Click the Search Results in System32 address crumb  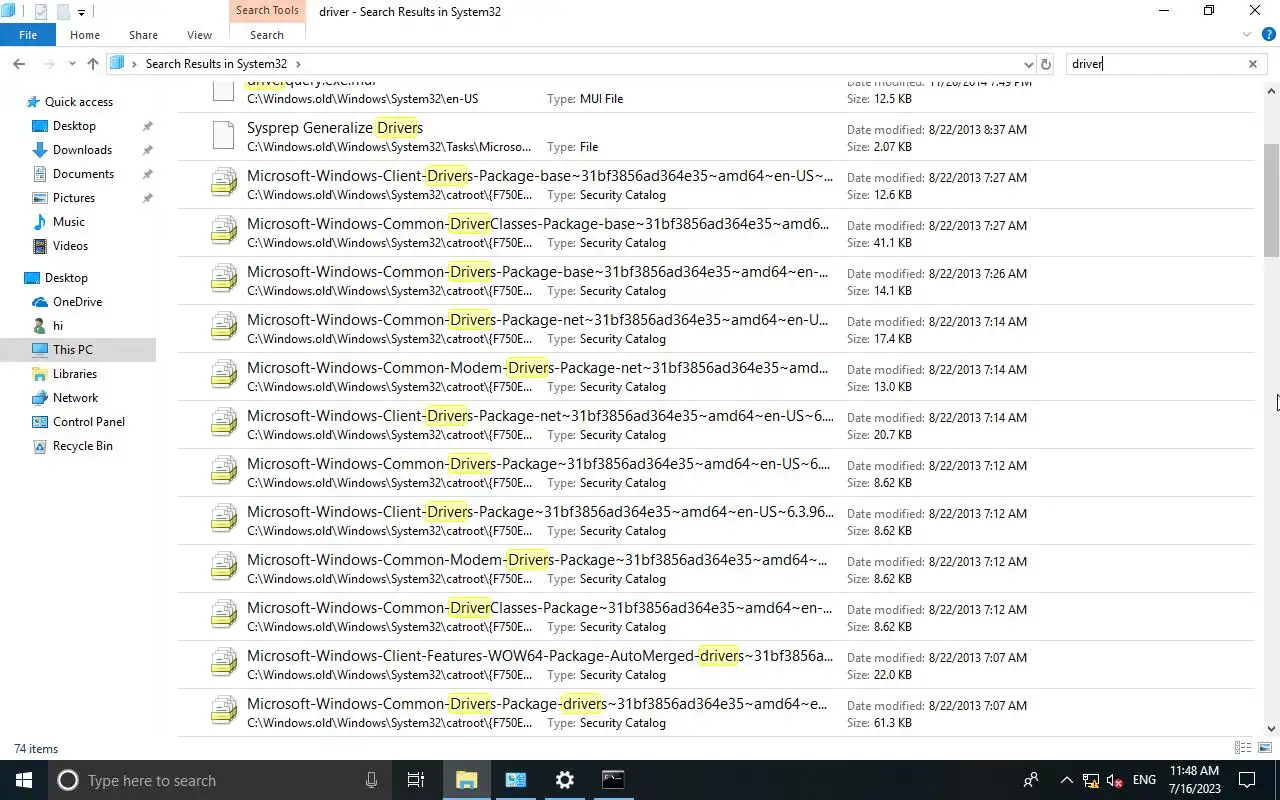[x=216, y=64]
